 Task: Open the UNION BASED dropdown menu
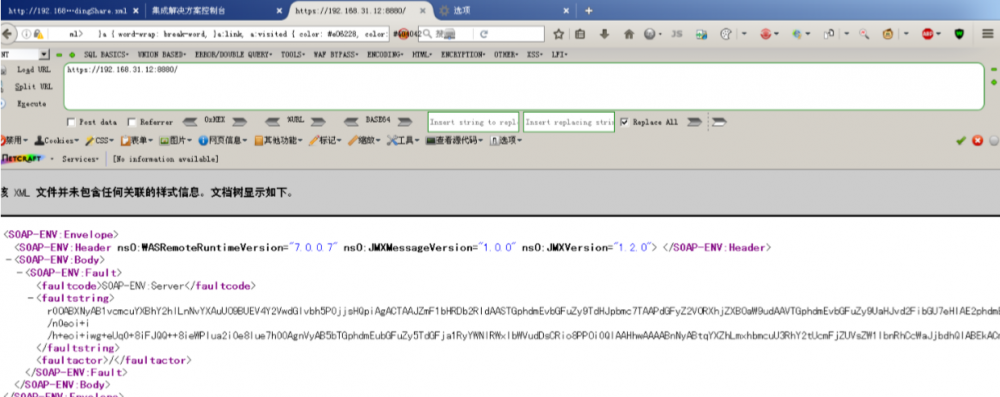click(x=161, y=55)
